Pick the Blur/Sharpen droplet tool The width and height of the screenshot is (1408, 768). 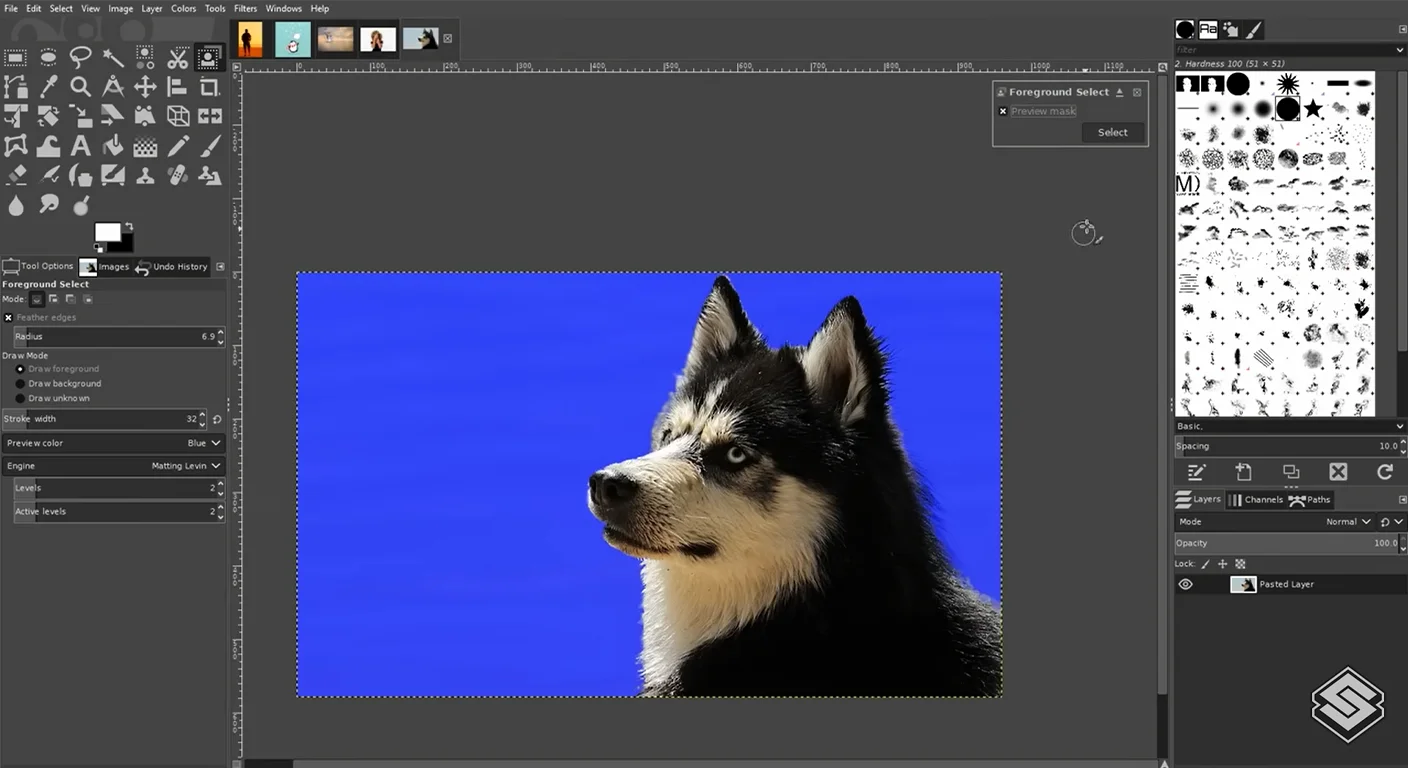pyautogui.click(x=16, y=205)
